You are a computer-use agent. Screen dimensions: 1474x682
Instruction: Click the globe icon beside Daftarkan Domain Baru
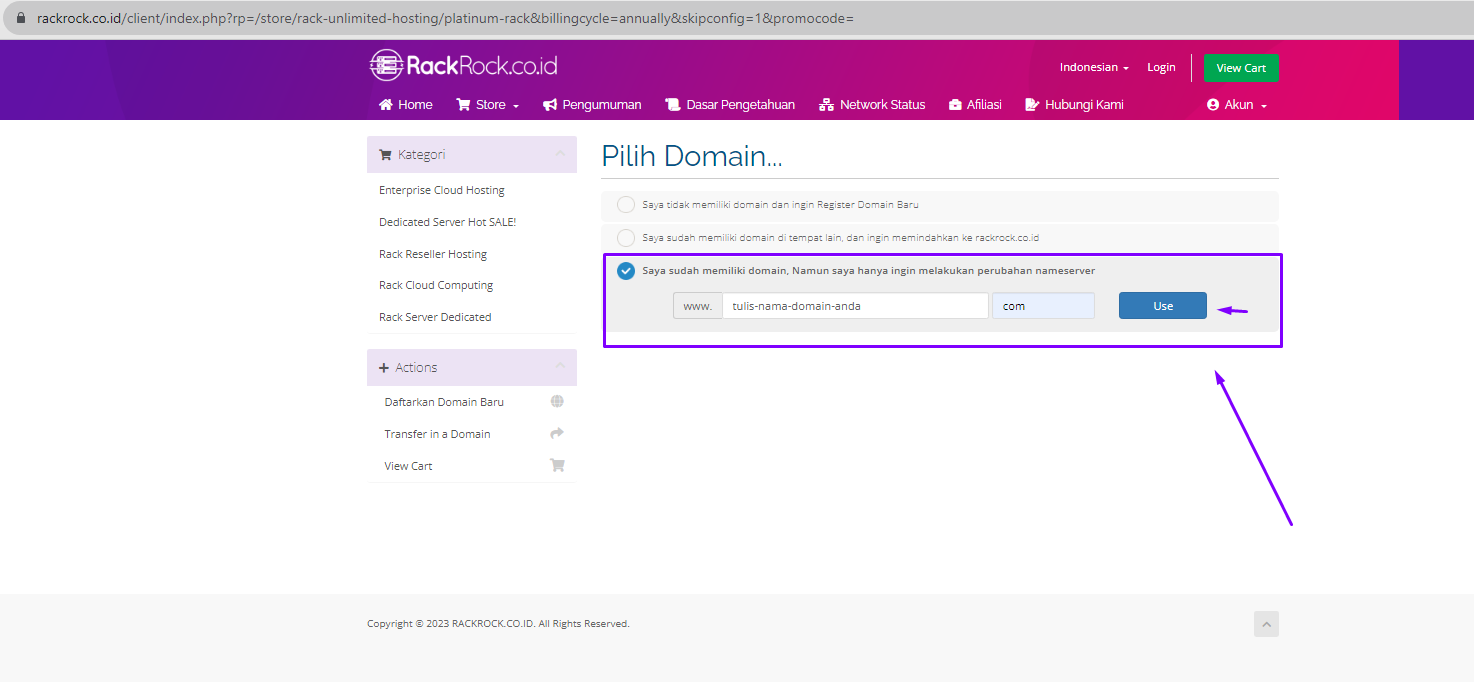(x=557, y=402)
